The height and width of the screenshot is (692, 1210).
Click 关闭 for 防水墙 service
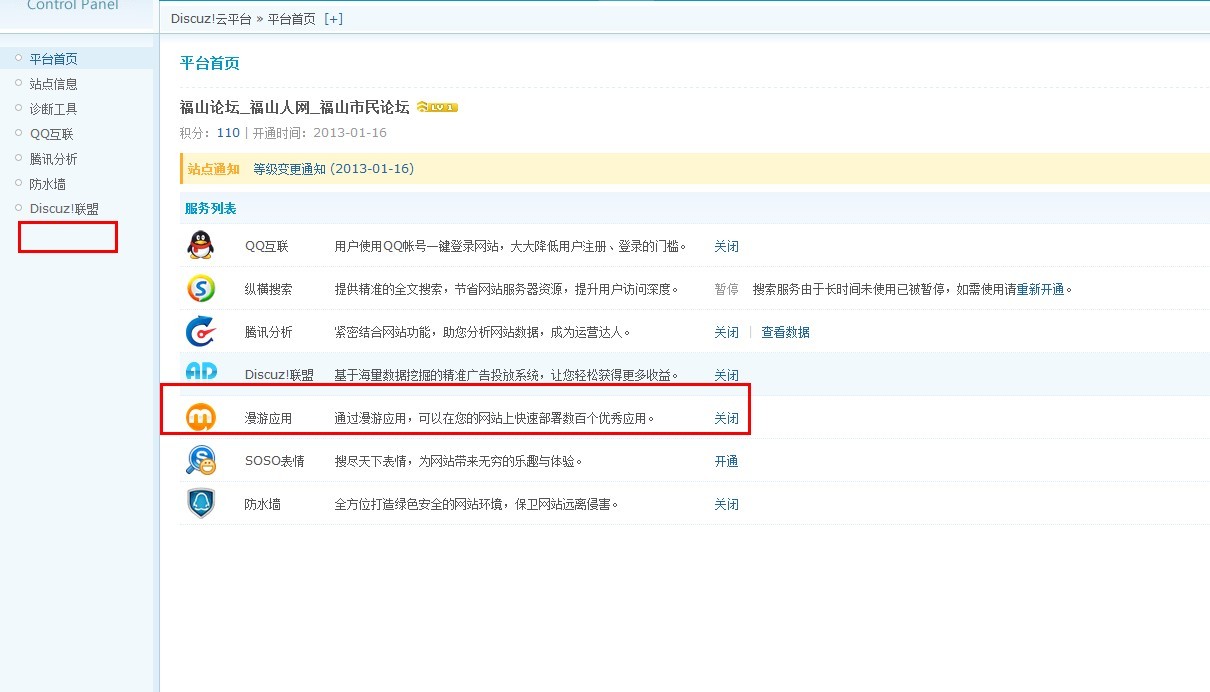point(726,504)
